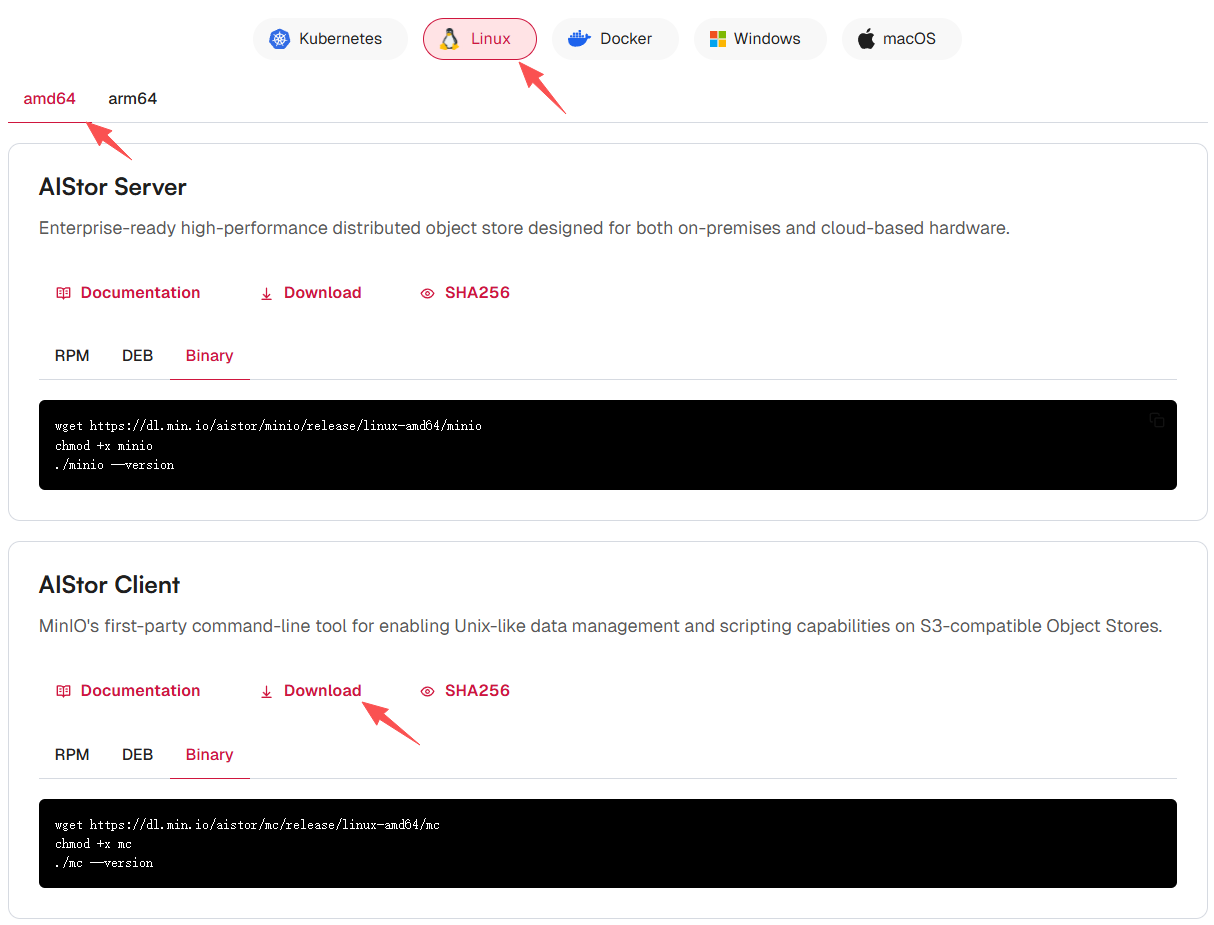Choose the RPM tab under AIStor Client
Viewport: 1214px width, 925px height.
click(72, 755)
